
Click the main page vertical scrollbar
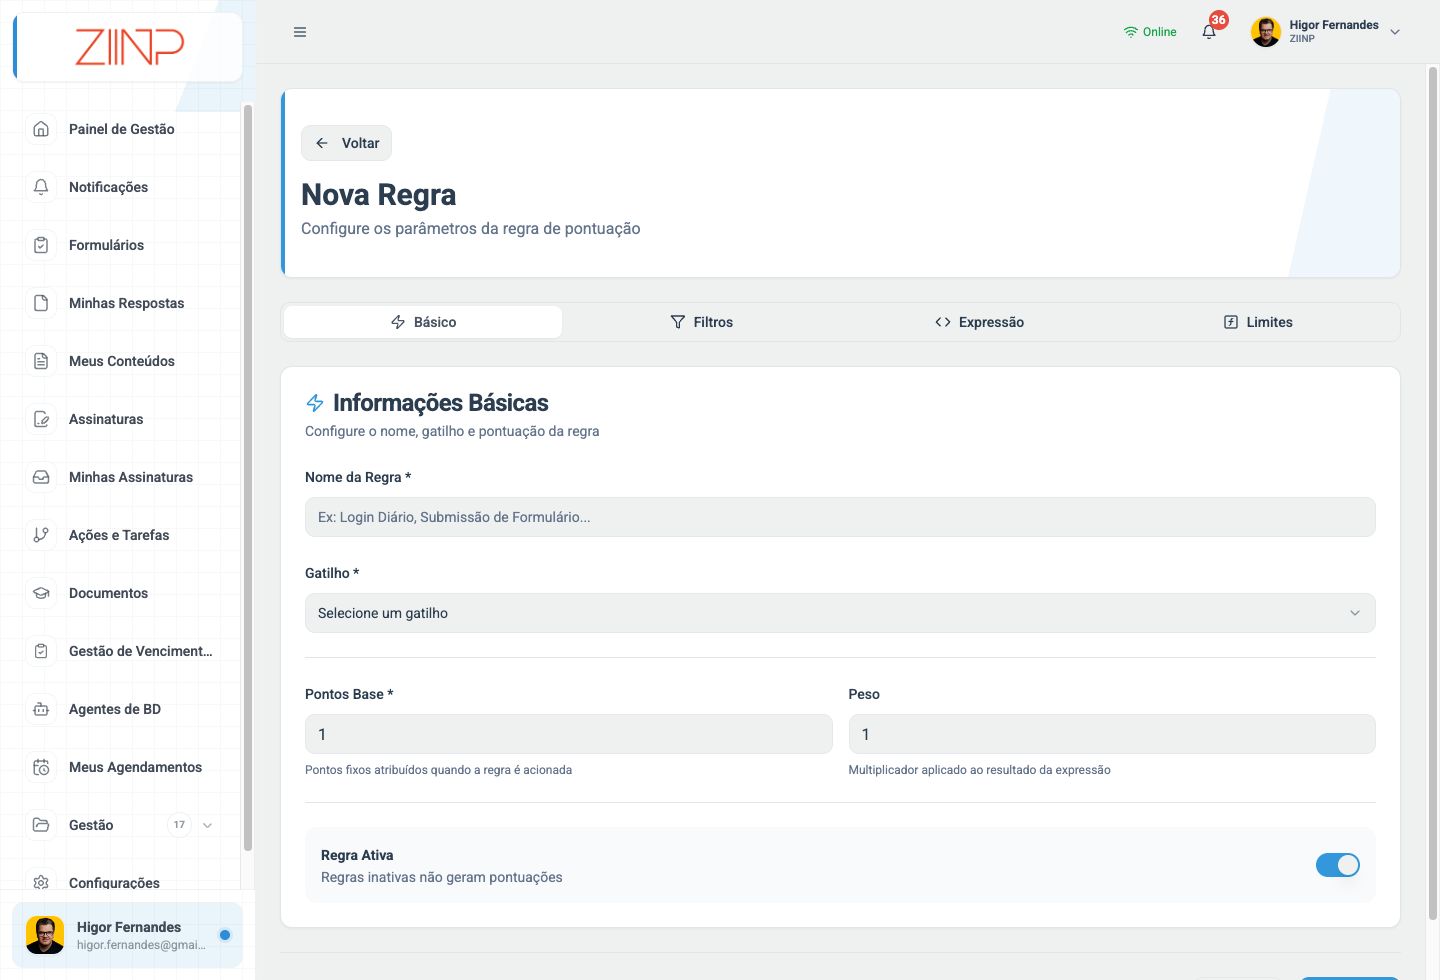pyautogui.click(x=1433, y=492)
